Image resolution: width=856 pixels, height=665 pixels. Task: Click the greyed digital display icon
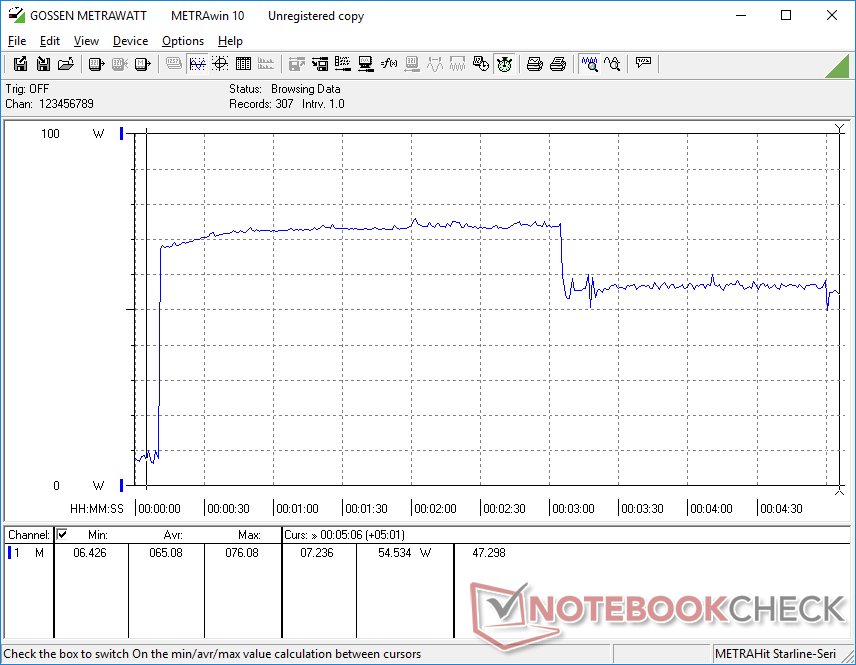coord(174,64)
